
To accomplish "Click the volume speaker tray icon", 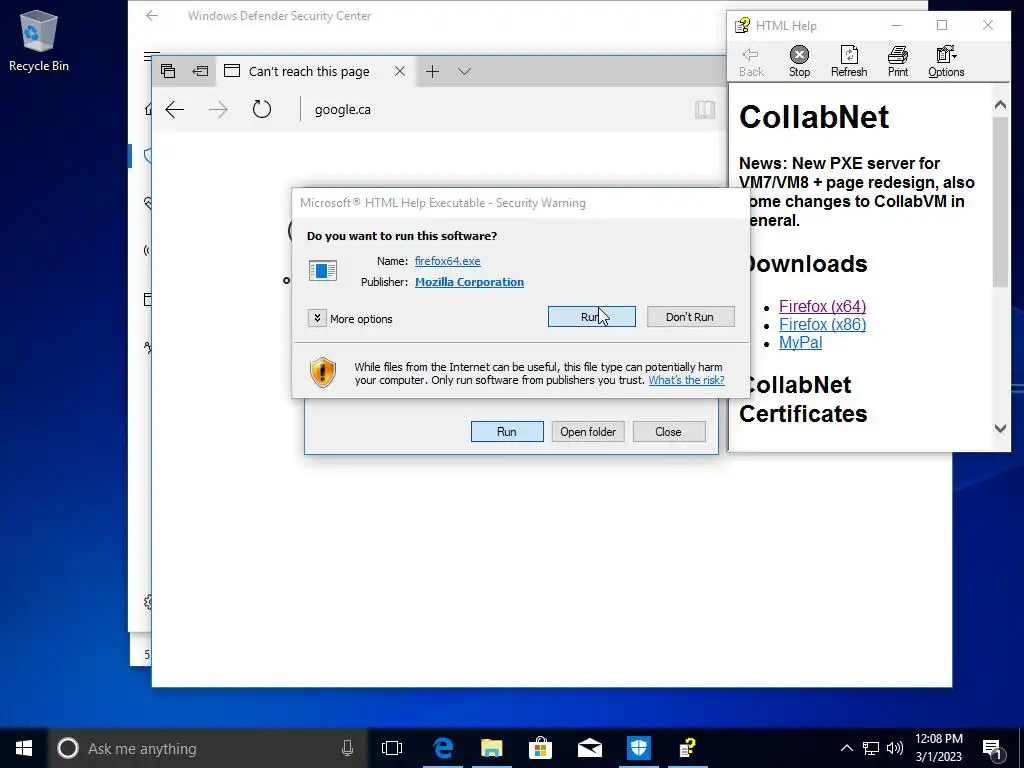I will [895, 748].
